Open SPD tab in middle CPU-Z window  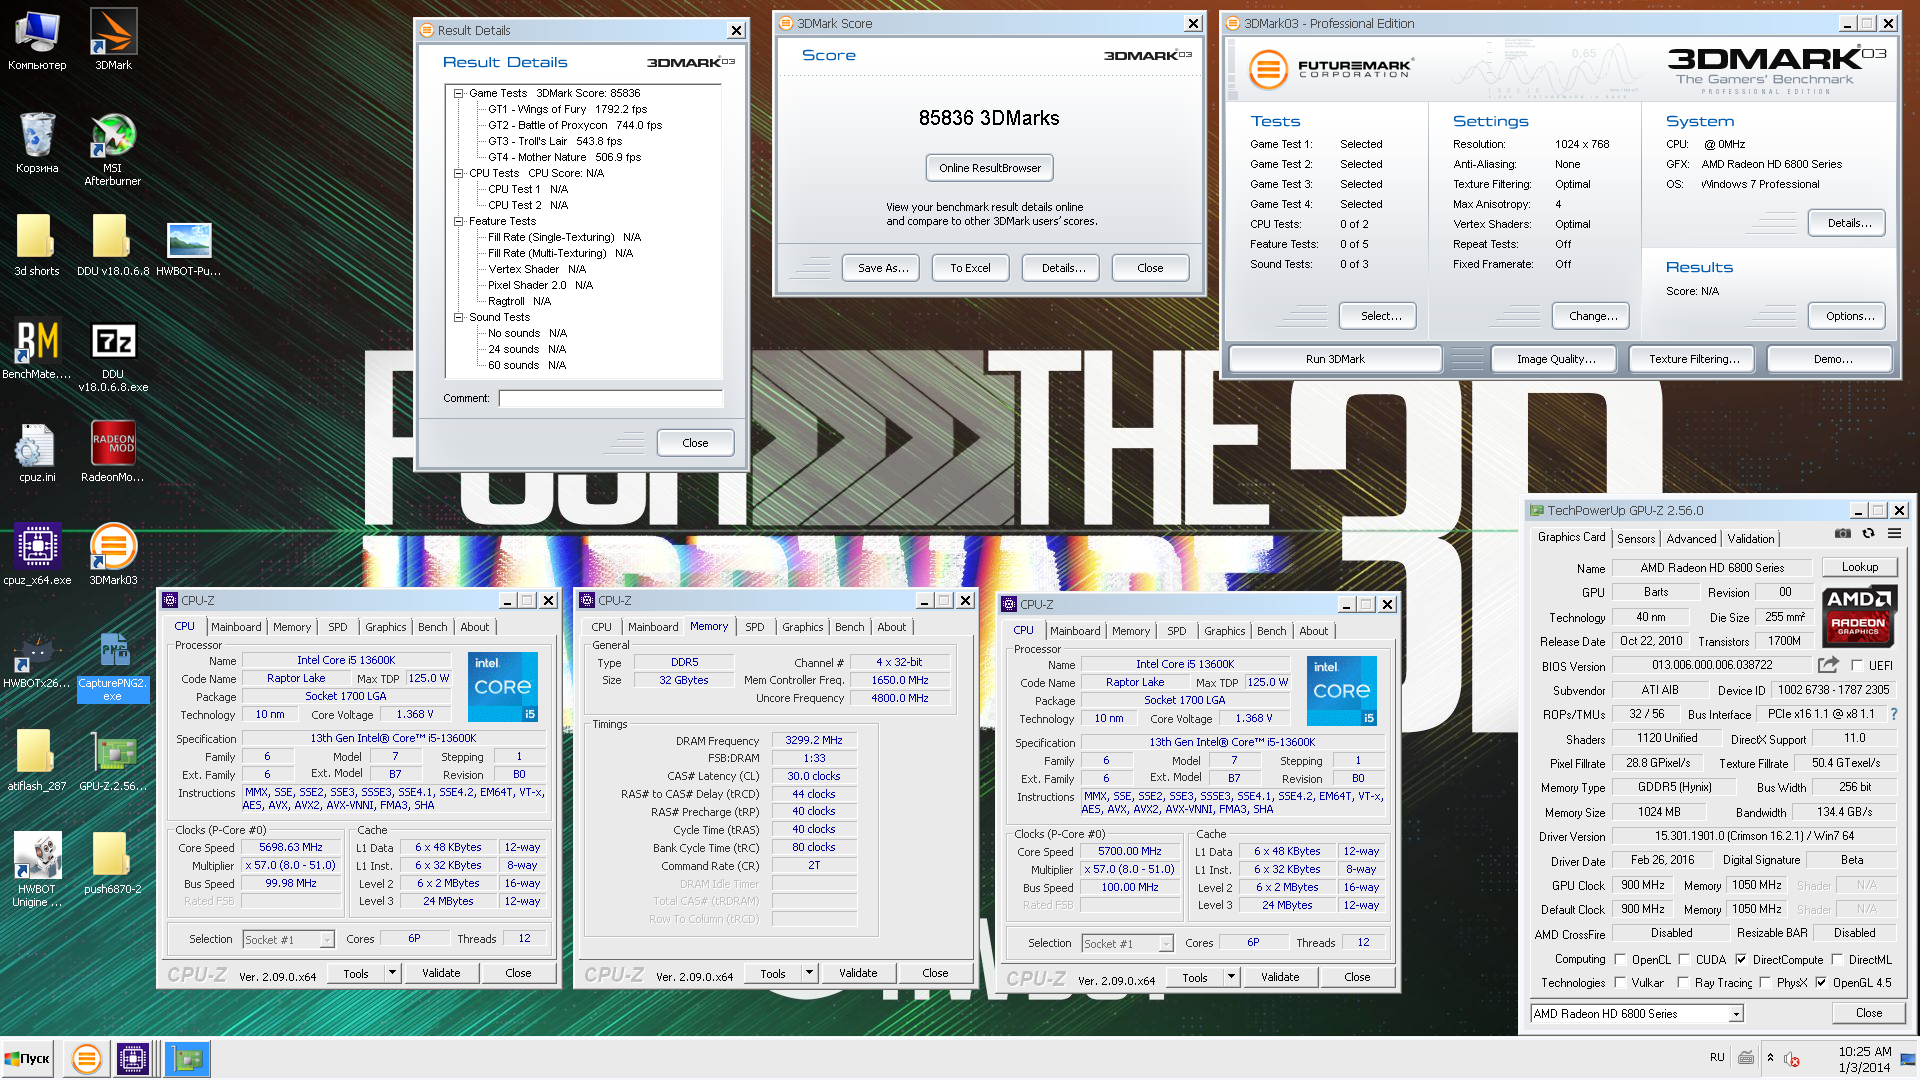pyautogui.click(x=755, y=627)
